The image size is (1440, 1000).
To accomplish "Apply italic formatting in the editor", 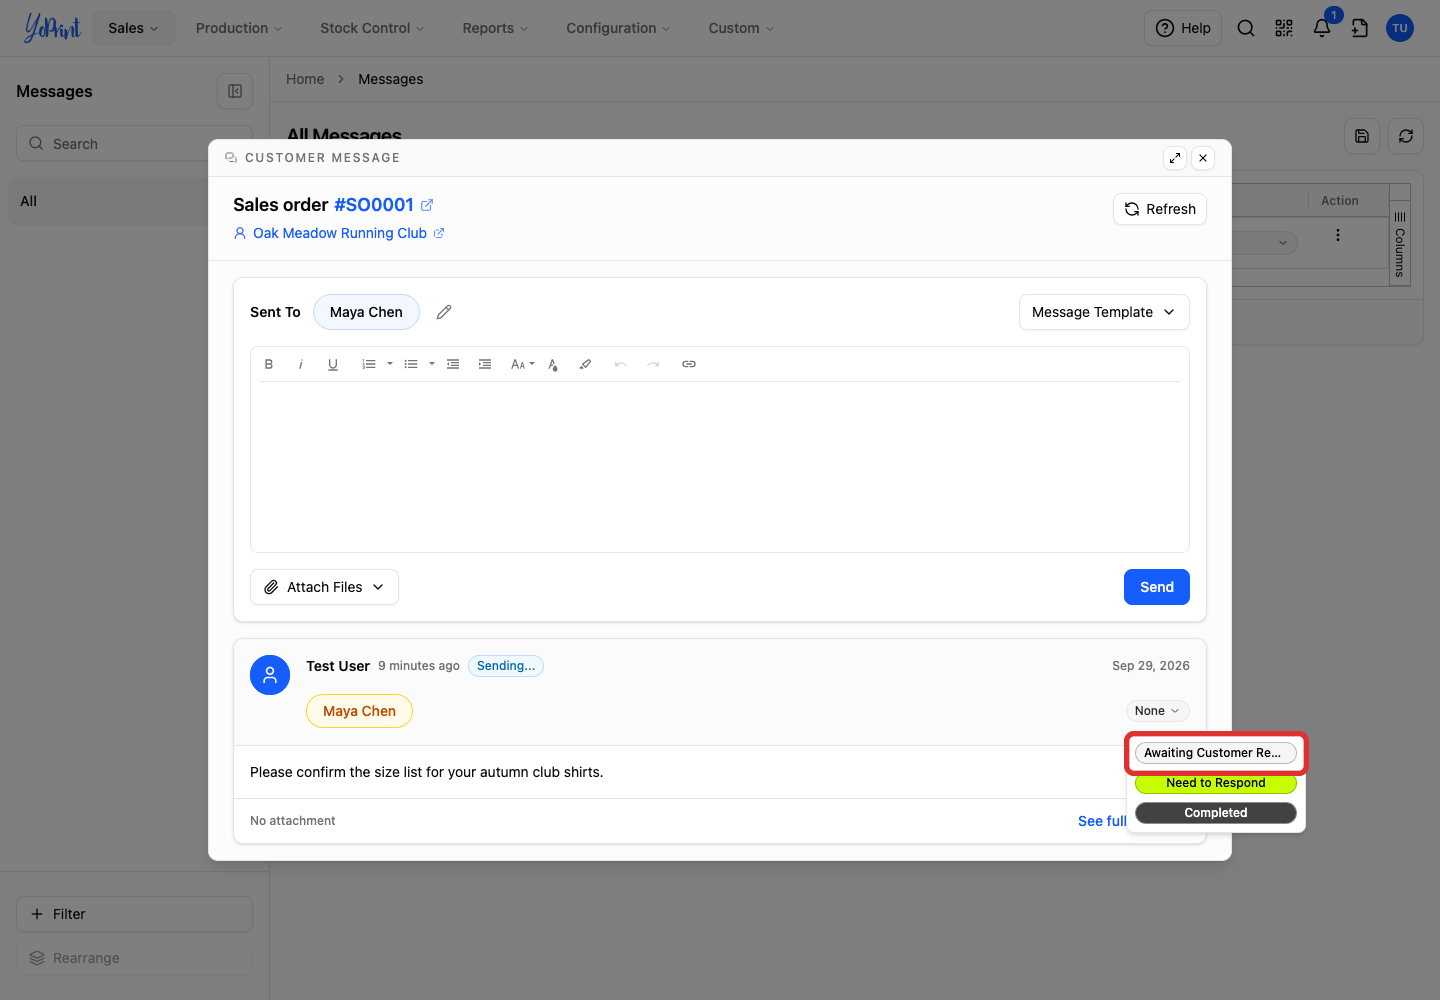I will point(301,364).
